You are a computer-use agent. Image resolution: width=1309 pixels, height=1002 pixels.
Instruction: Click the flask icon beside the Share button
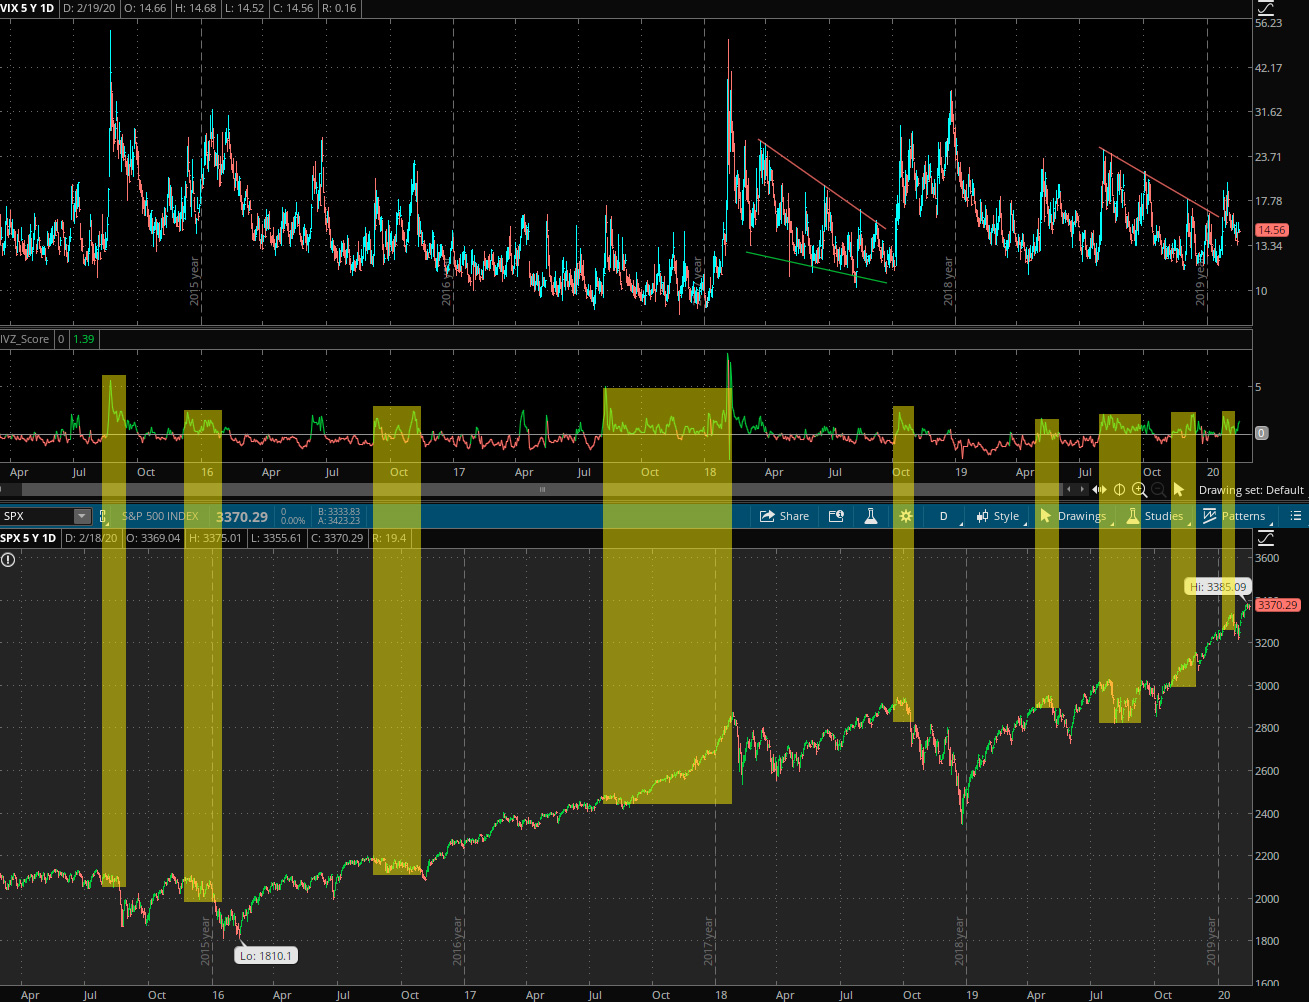(x=870, y=516)
